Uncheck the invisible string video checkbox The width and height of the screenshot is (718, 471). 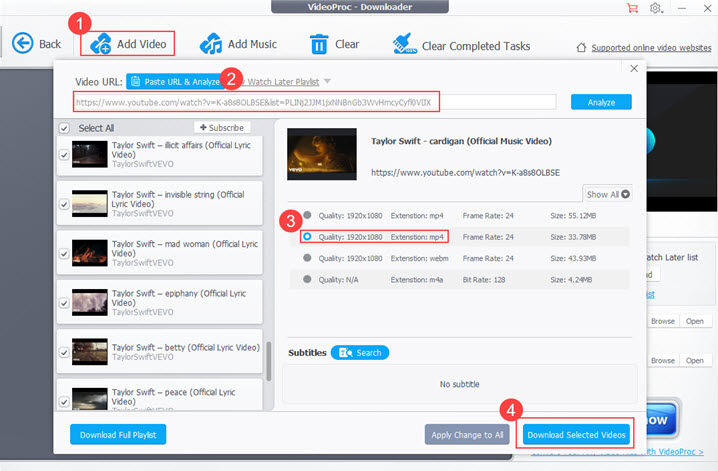[x=64, y=205]
